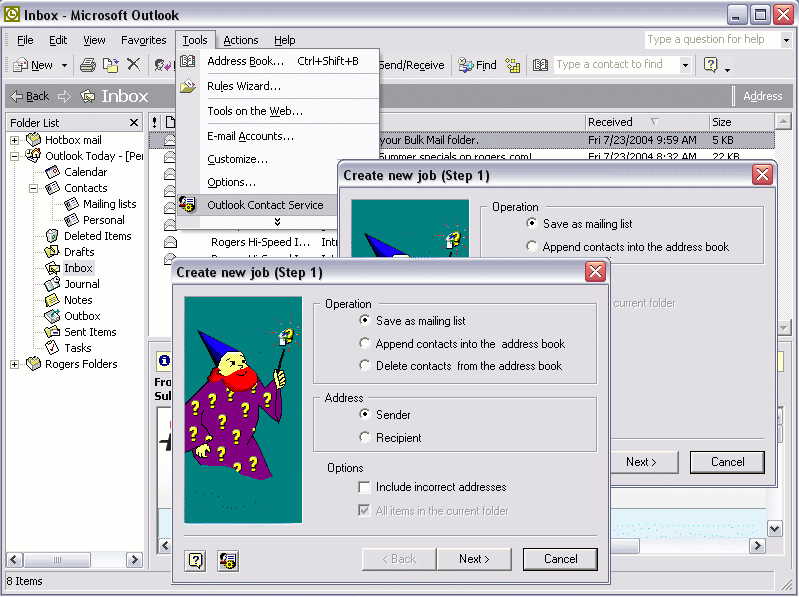
Task: Open Calendar folder in Folder List
Action: coord(85,172)
